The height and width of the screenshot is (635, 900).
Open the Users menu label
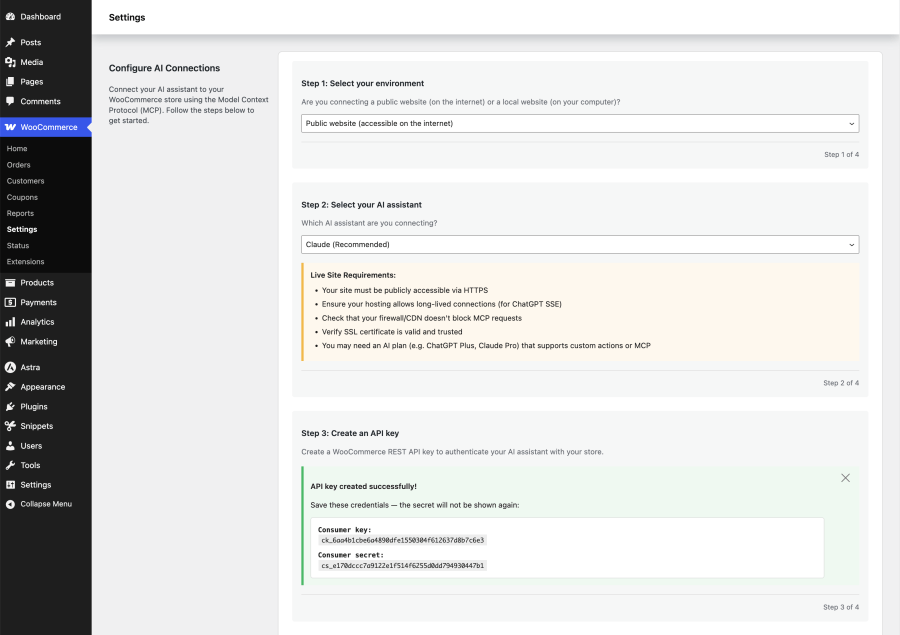tap(31, 446)
